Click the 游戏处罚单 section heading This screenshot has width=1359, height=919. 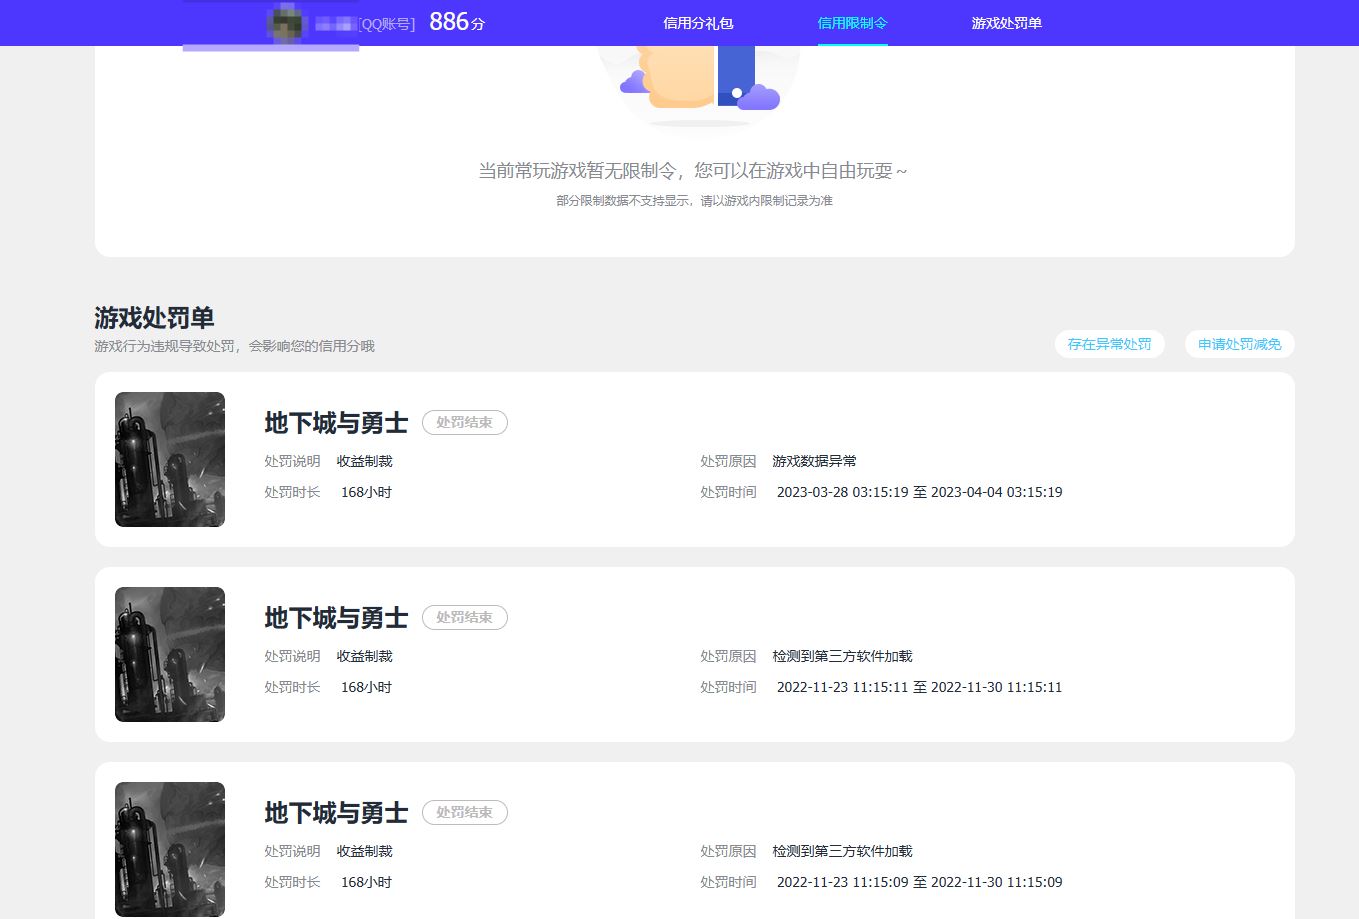click(154, 318)
